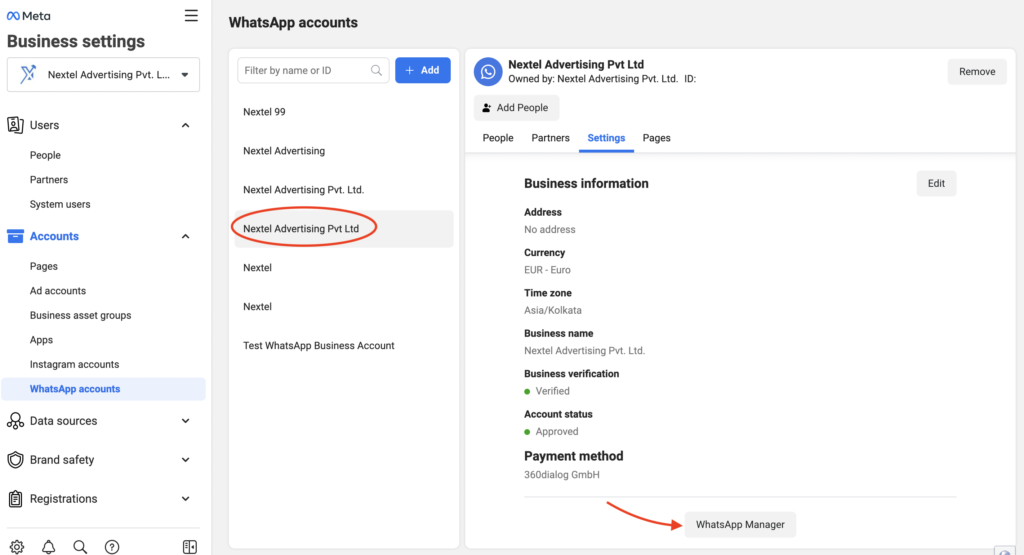Toggle the sidebar panel icon

(x=189, y=547)
